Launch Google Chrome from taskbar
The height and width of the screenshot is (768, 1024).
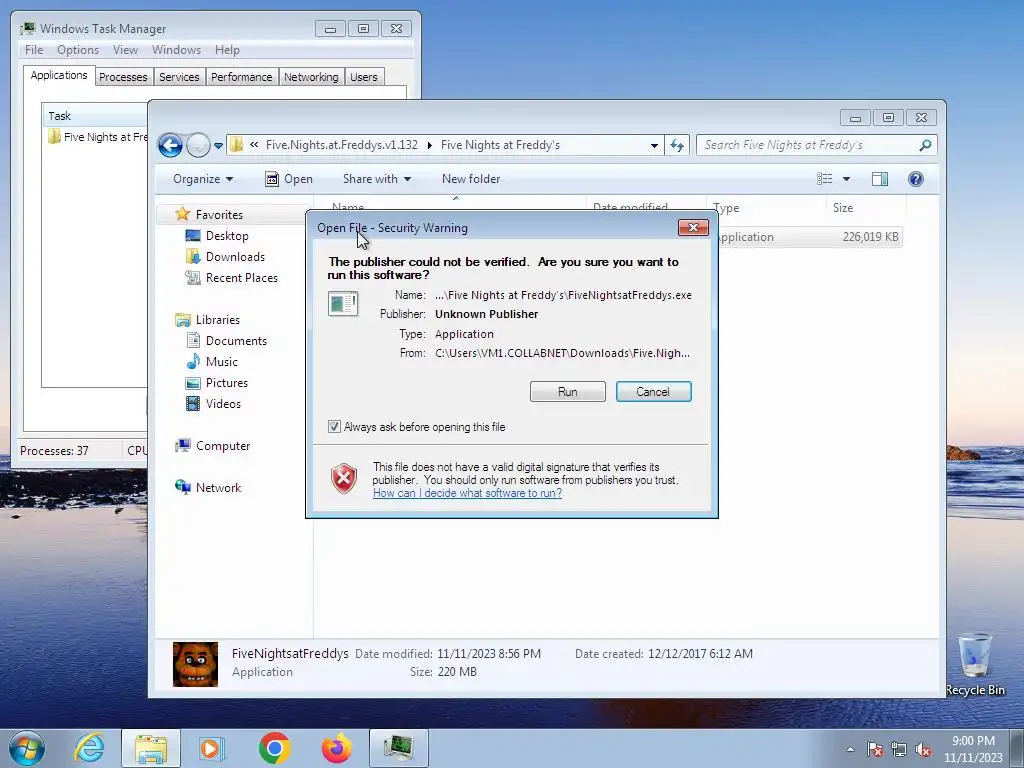274,748
